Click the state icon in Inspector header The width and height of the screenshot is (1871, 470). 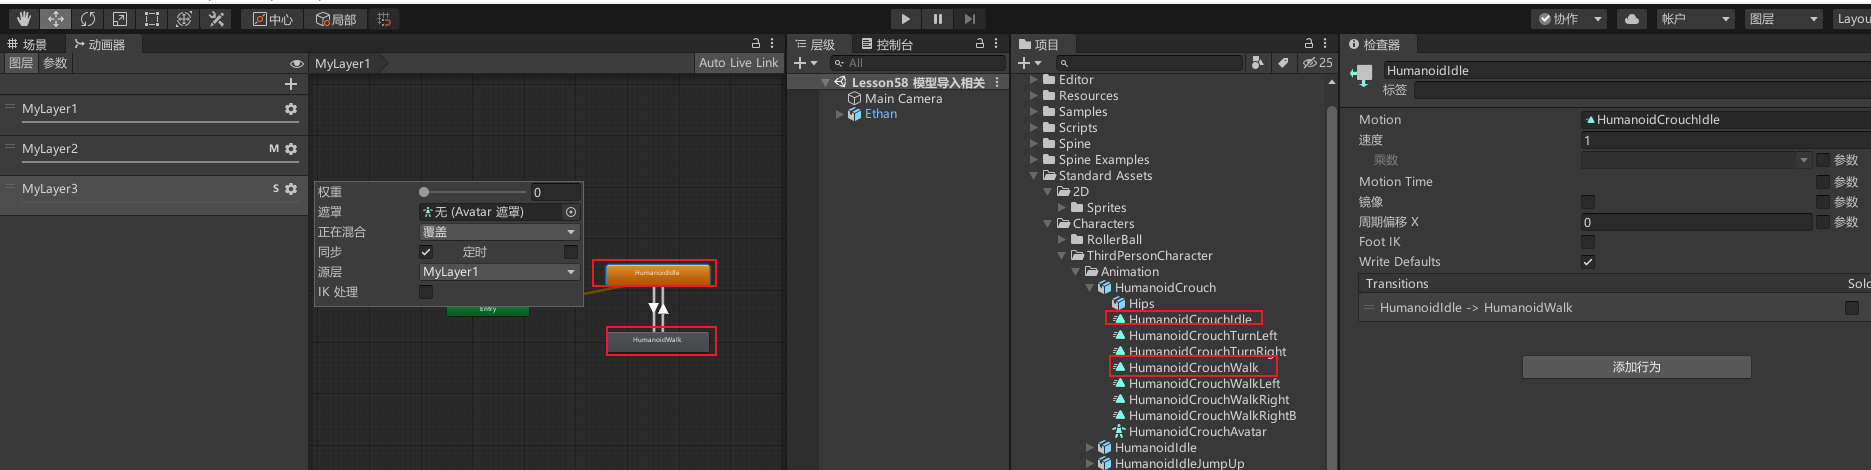coord(1361,76)
